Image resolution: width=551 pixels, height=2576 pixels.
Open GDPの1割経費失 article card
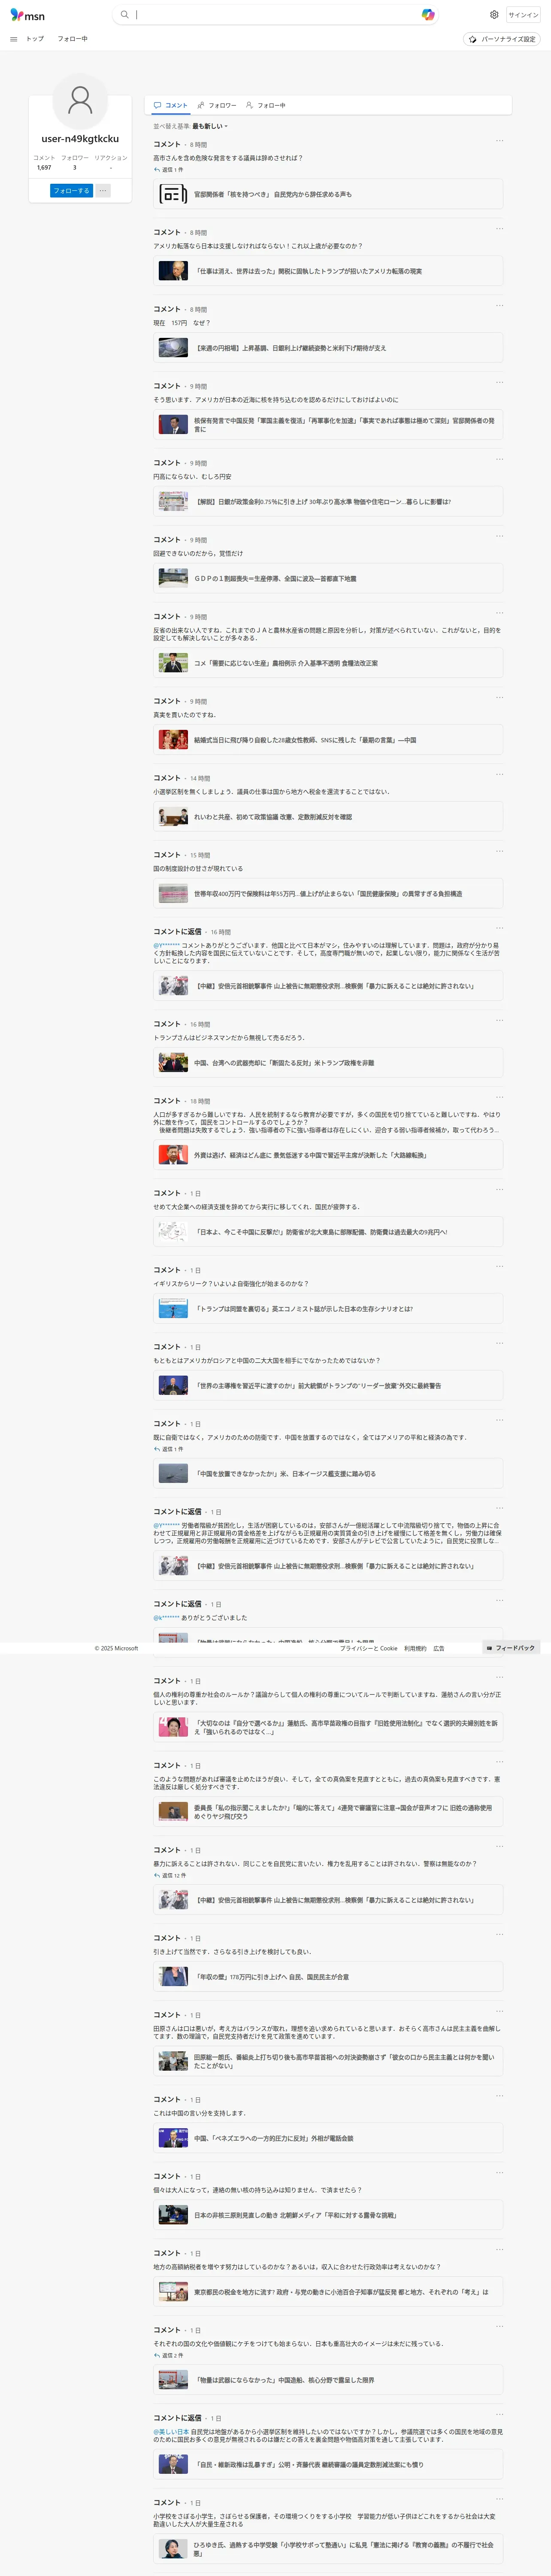click(x=328, y=578)
